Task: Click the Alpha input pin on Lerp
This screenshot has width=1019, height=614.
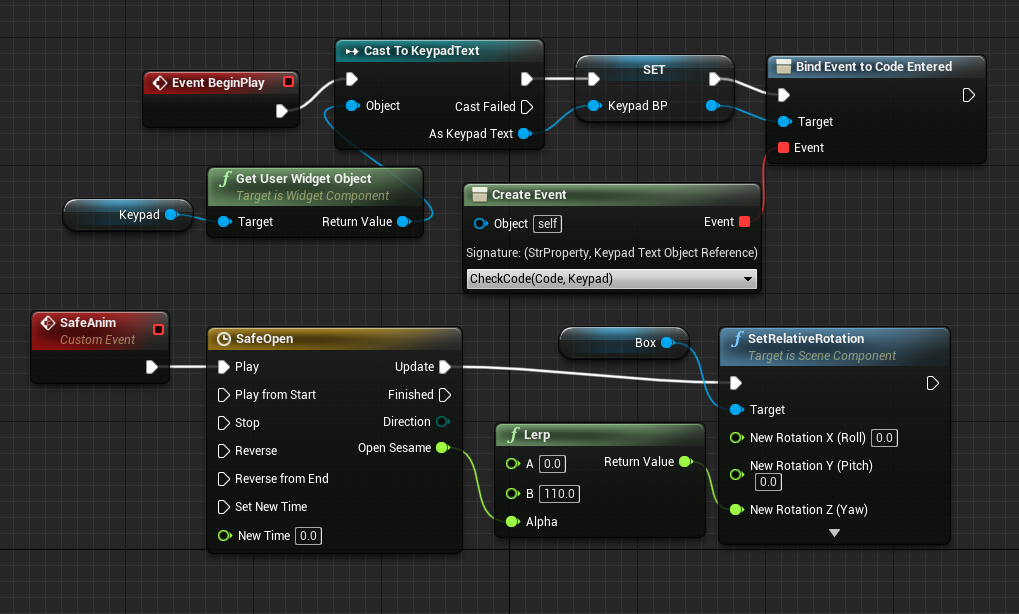Action: click(x=512, y=521)
